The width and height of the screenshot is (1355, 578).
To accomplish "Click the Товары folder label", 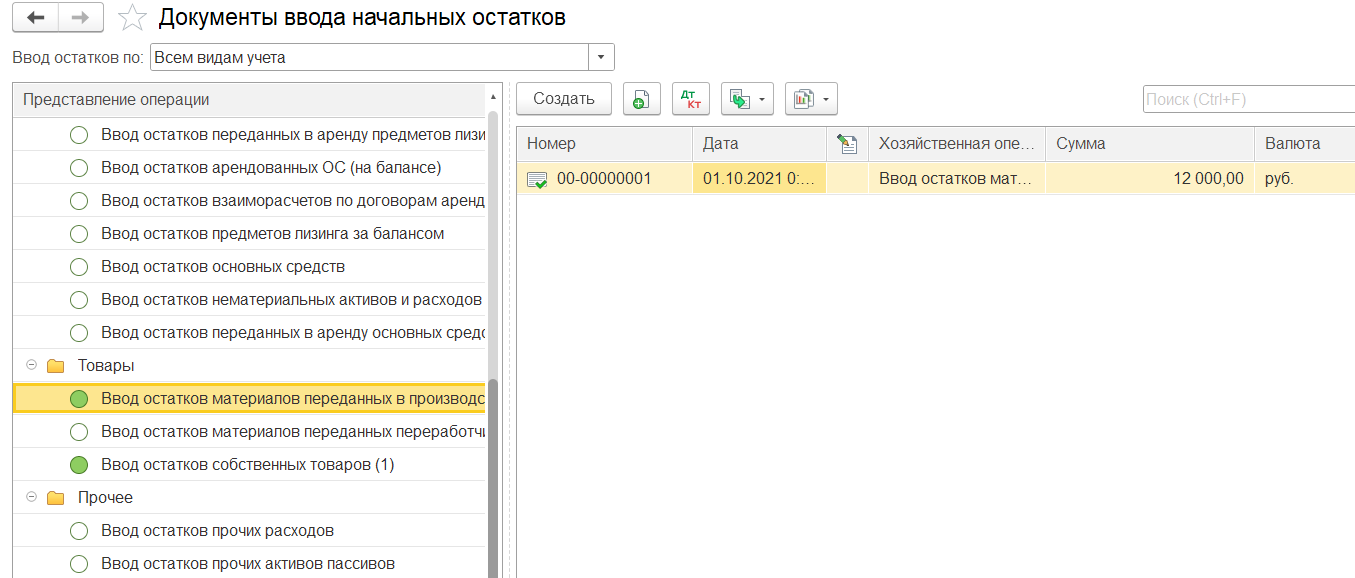I will click(106, 366).
